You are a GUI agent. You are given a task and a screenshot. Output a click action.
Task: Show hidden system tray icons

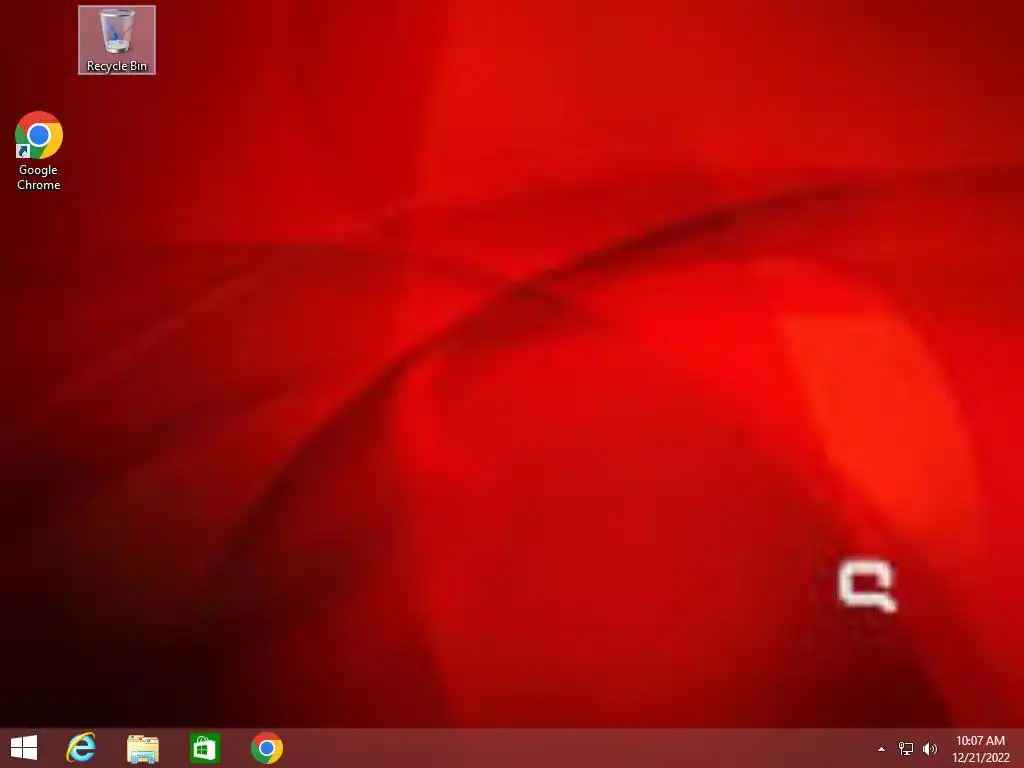click(x=881, y=749)
